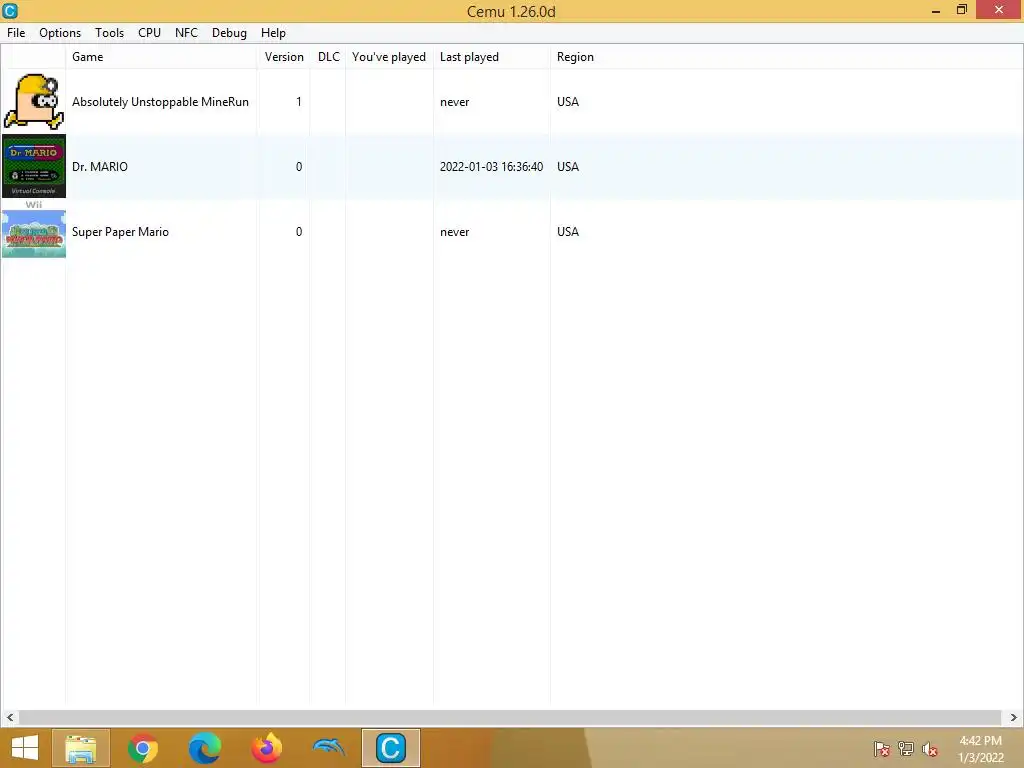Click the Dr. MARIO version value 0

(298, 167)
